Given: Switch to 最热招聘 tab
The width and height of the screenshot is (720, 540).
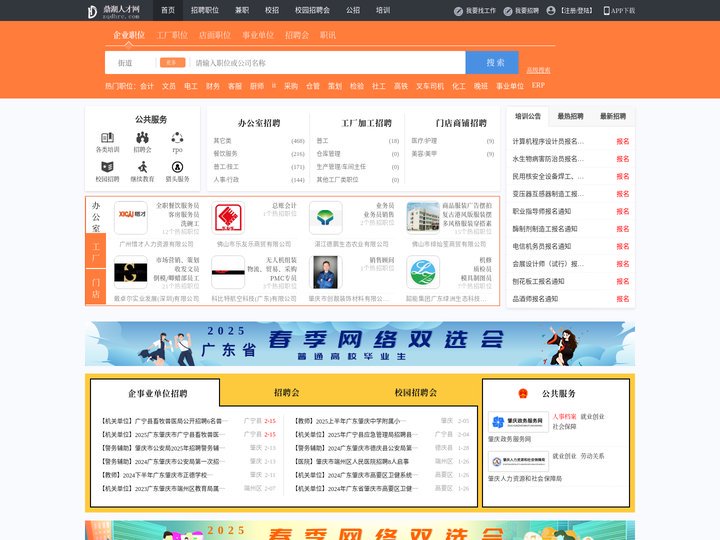Looking at the screenshot, I should 570,116.
